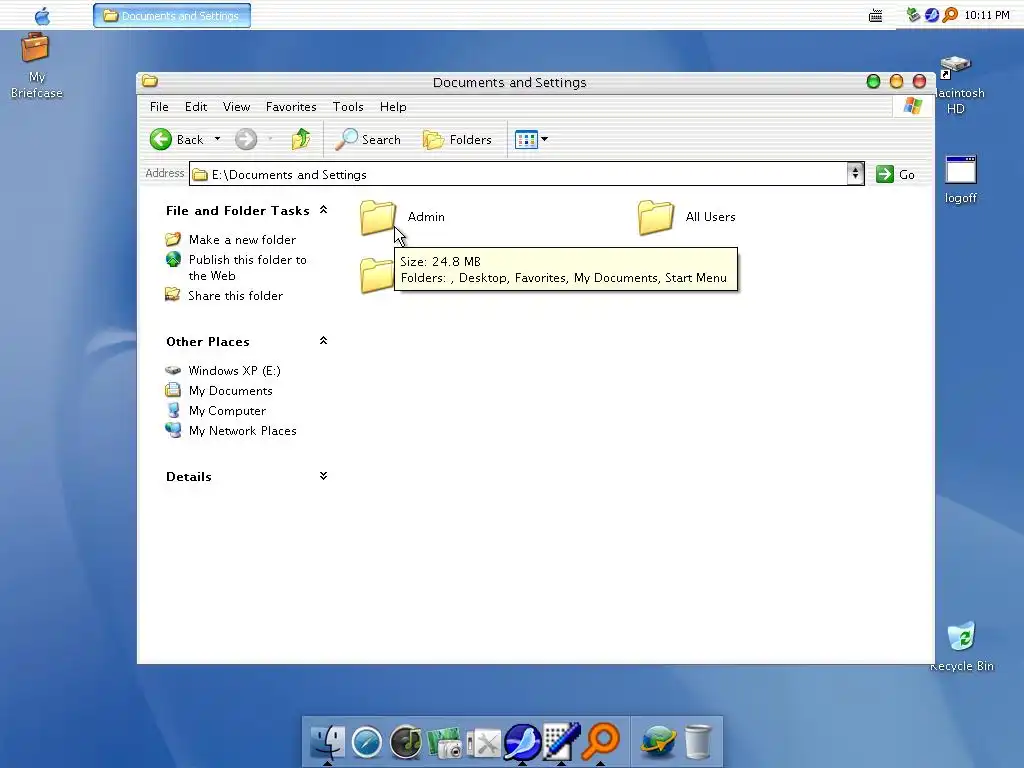Click Publish this folder to the Web
Image resolution: width=1024 pixels, height=768 pixels.
pos(248,268)
